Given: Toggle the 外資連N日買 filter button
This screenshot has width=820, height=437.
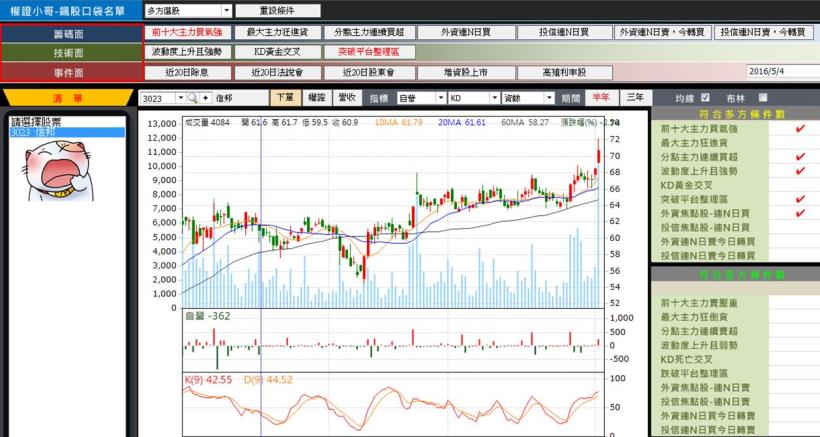Looking at the screenshot, I should [x=466, y=32].
